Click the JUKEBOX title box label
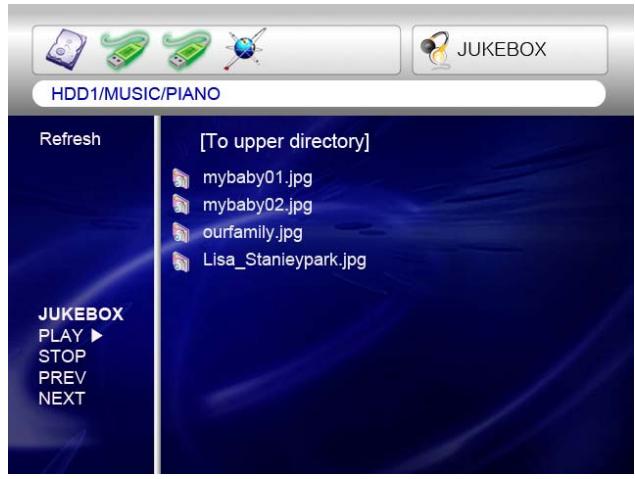The height and width of the screenshot is (479, 635). [502, 49]
